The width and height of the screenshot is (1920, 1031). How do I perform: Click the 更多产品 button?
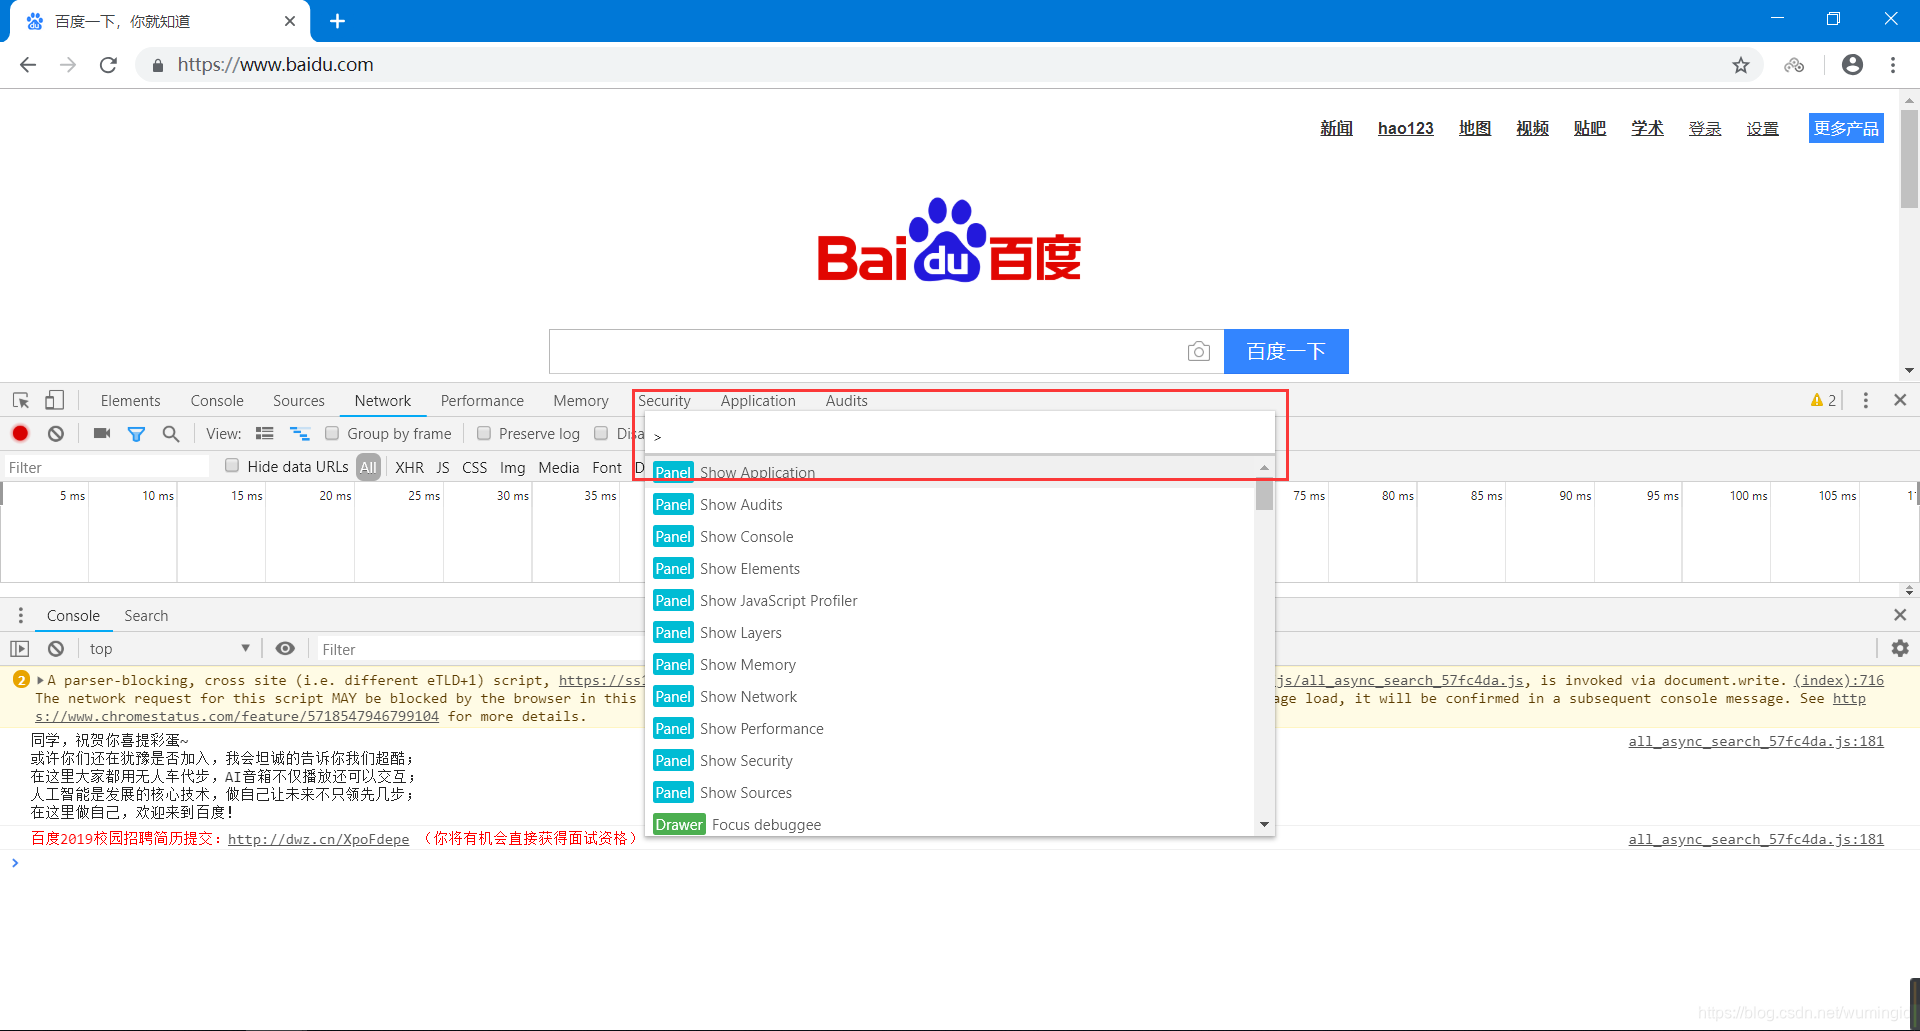1846,128
